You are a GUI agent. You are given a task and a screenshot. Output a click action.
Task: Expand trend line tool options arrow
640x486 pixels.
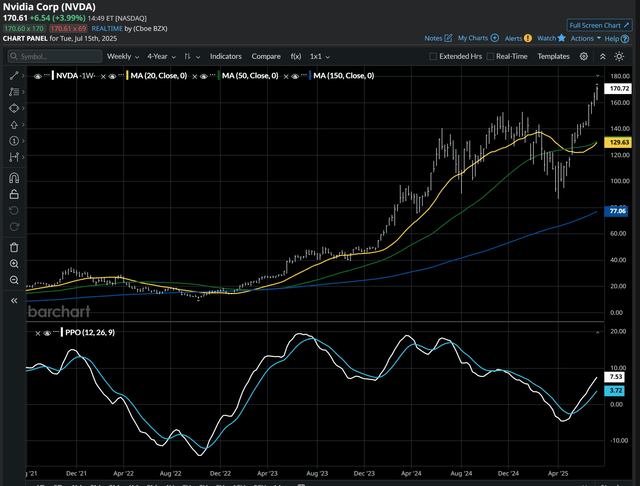pos(23,75)
